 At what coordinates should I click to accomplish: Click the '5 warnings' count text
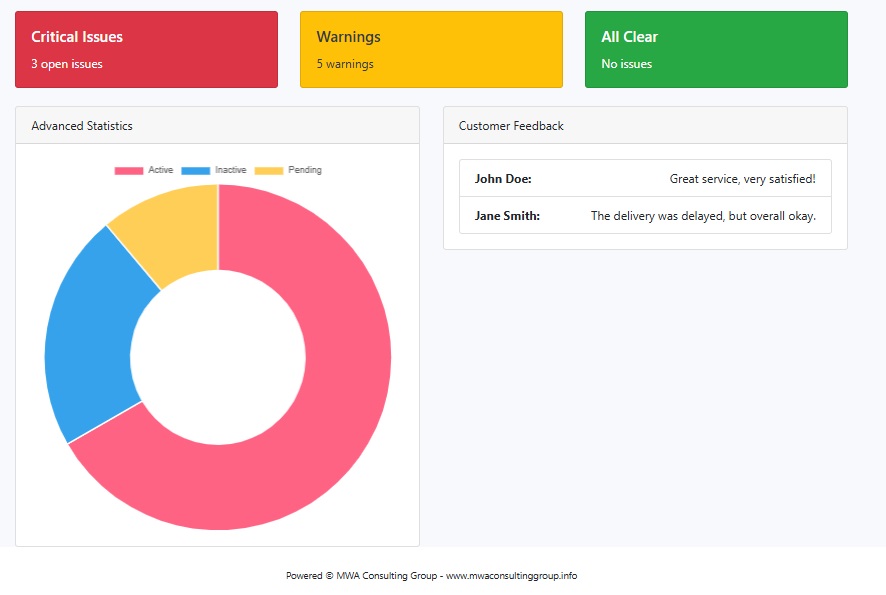point(345,64)
